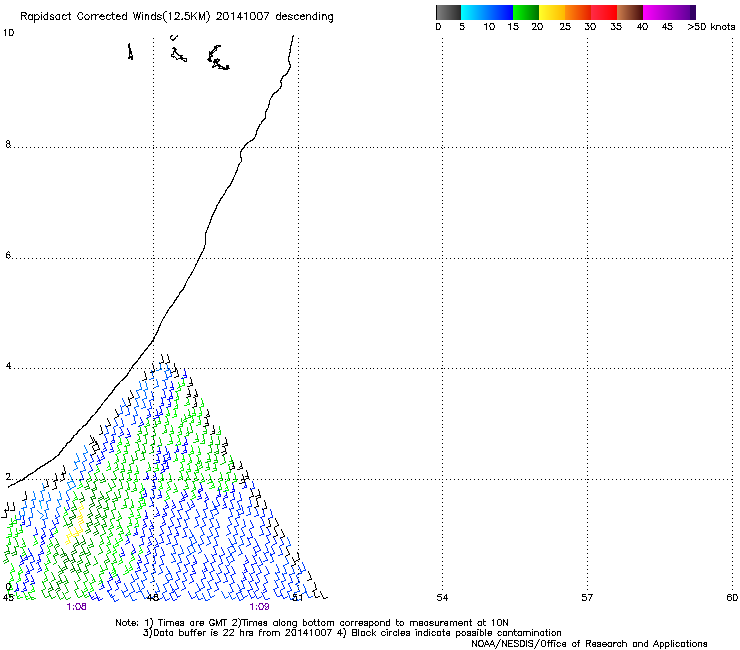Click the largest island outline at the top
The width and height of the screenshot is (740, 650).
click(x=218, y=58)
